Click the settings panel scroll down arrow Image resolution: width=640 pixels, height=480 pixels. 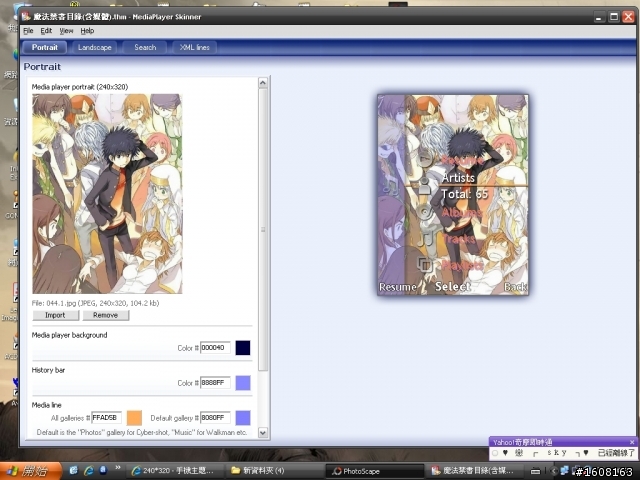[263, 433]
